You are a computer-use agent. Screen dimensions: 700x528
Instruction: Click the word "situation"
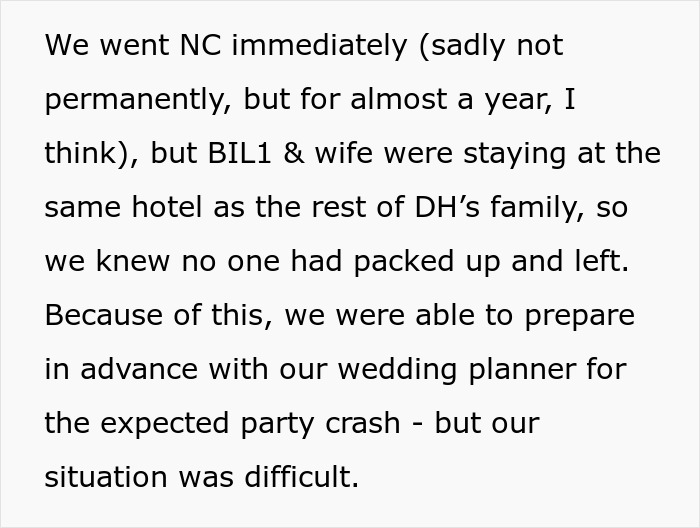(106, 477)
